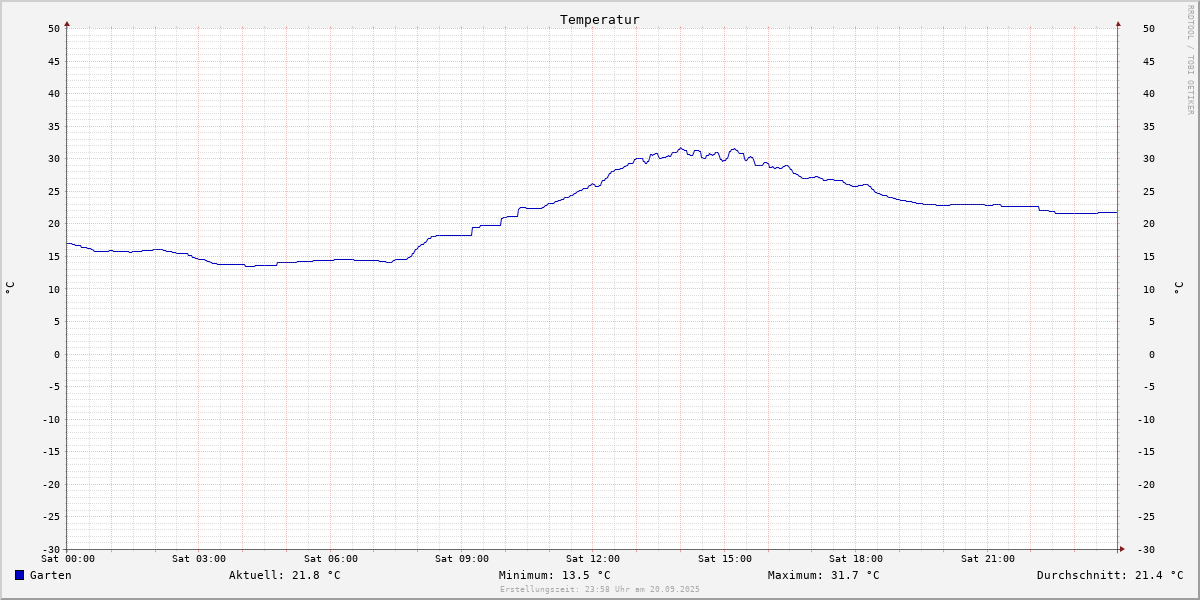Click the blue Garten legend color square
Image resolution: width=1200 pixels, height=600 pixels.
tap(19, 575)
